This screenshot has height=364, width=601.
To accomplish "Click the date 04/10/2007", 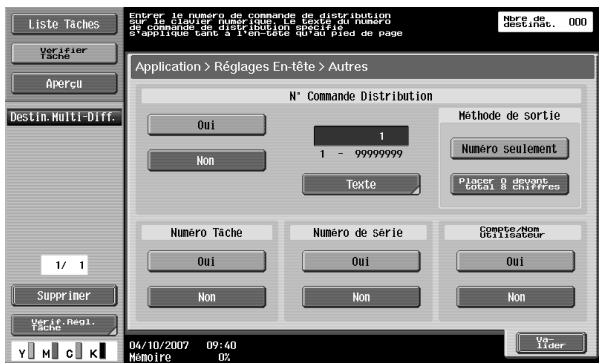I will 159,345.
